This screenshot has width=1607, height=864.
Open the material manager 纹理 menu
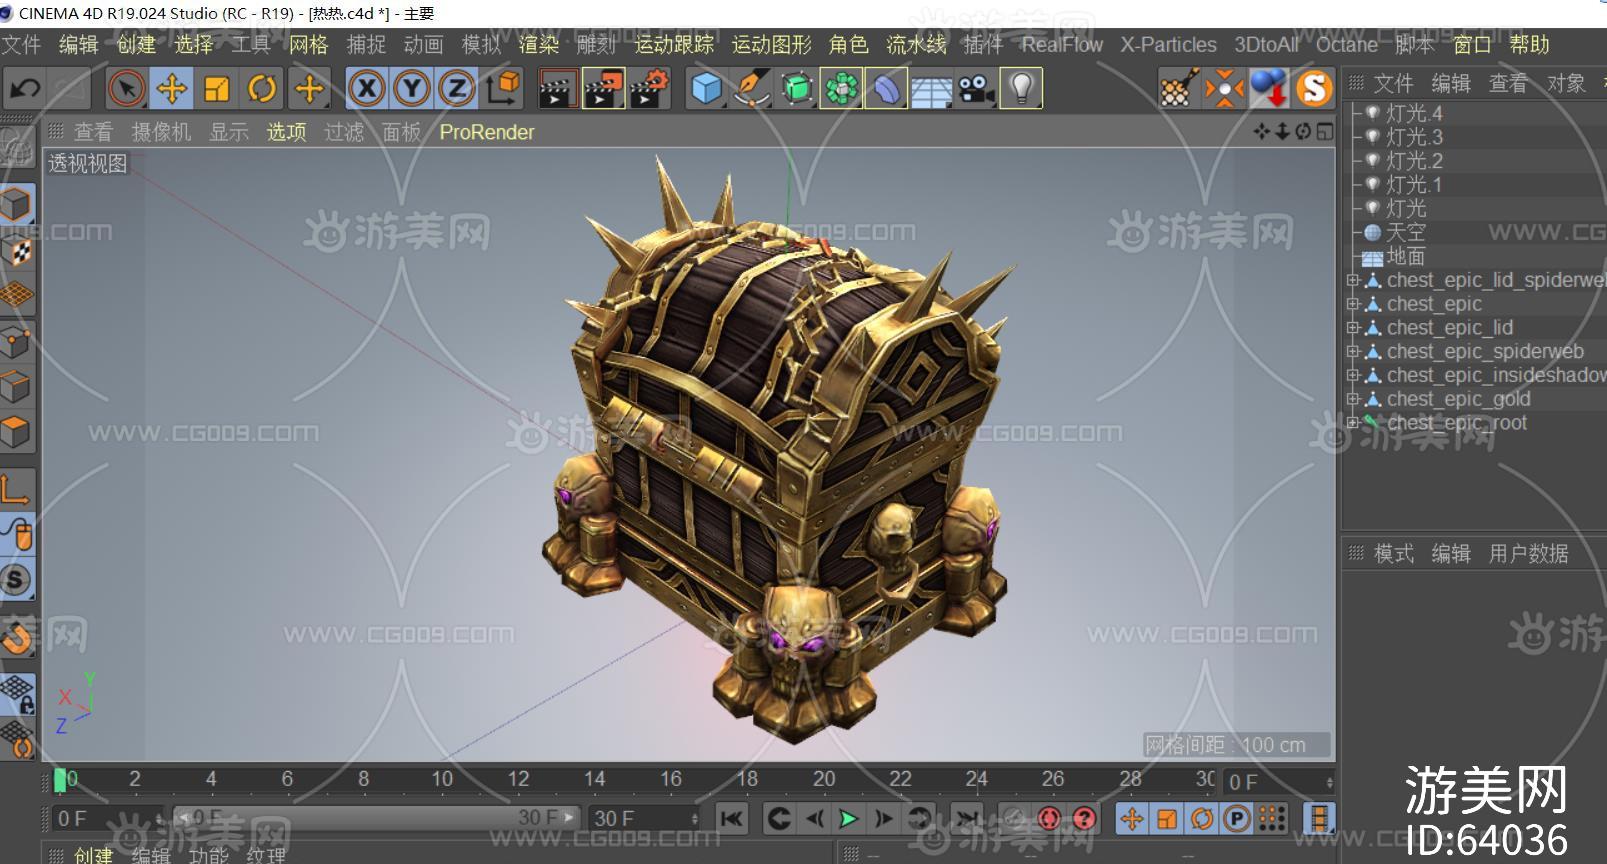(x=266, y=855)
